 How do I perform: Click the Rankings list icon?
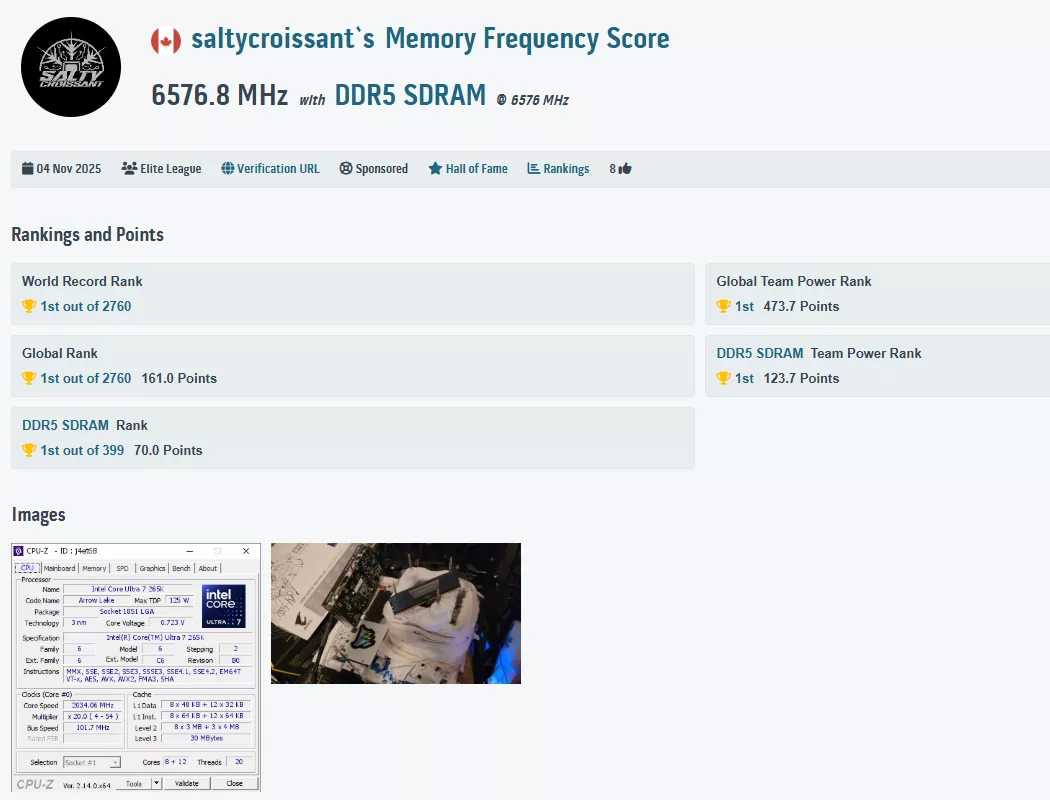click(533, 168)
